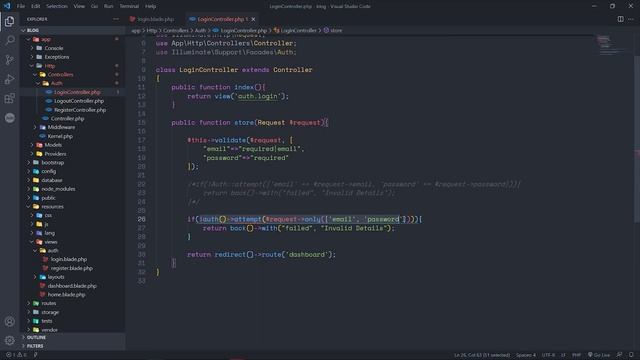Click the VS Code logo in title bar
Image resolution: width=640 pixels, height=360 pixels.
point(7,6)
